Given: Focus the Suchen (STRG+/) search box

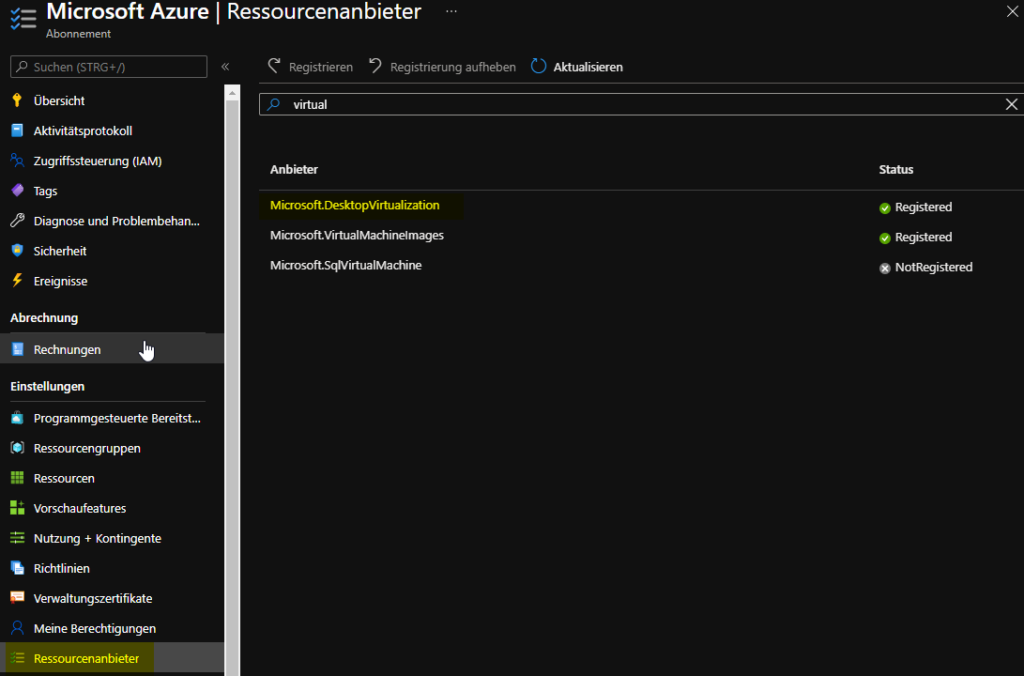Looking at the screenshot, I should [x=108, y=67].
